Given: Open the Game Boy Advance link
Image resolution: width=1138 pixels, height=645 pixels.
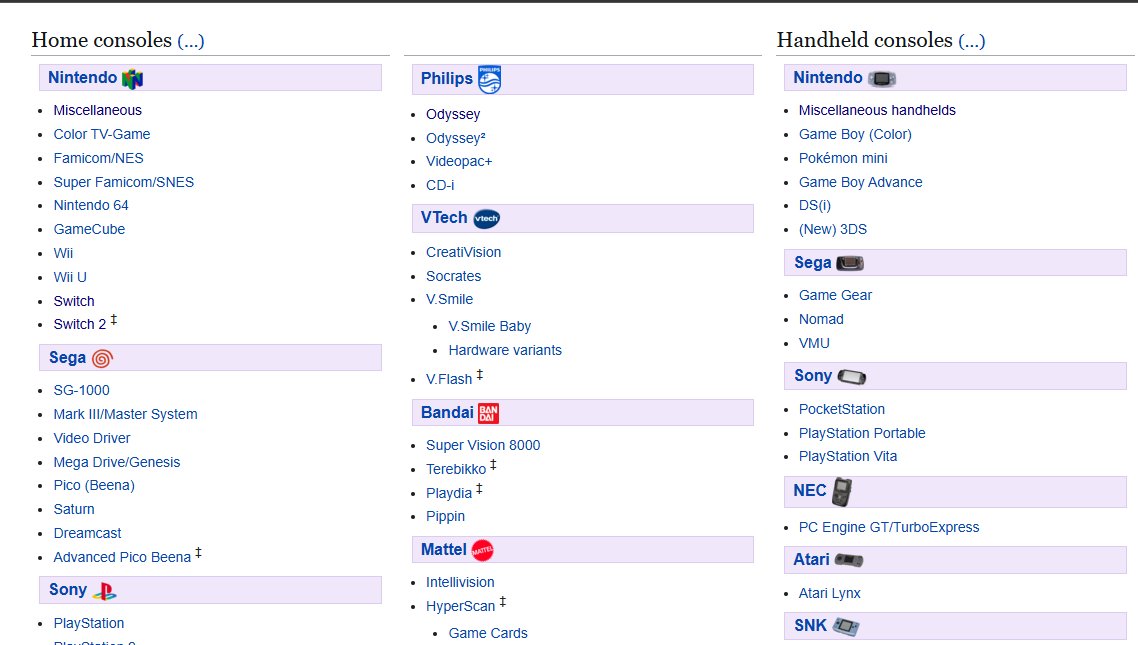Looking at the screenshot, I should point(861,182).
